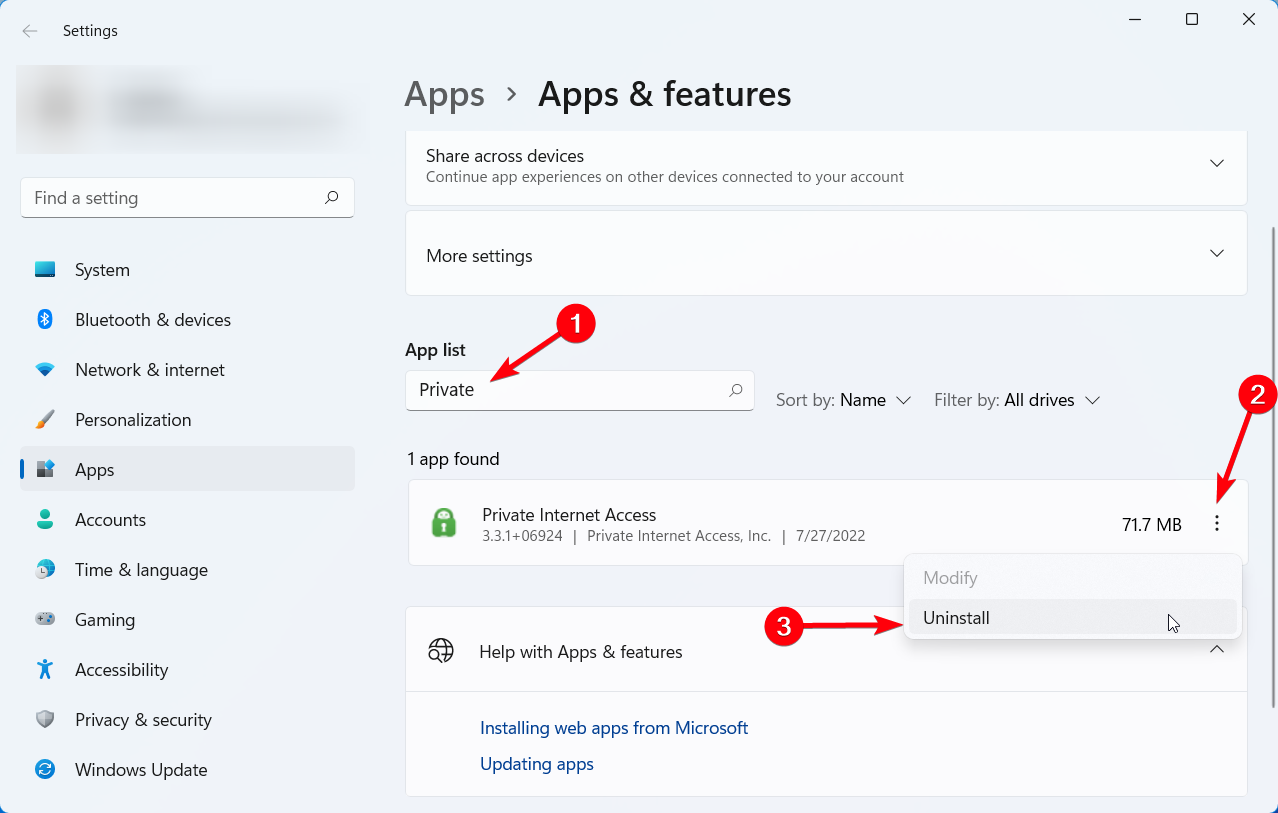Open Installing web apps from Microsoft link

click(614, 728)
